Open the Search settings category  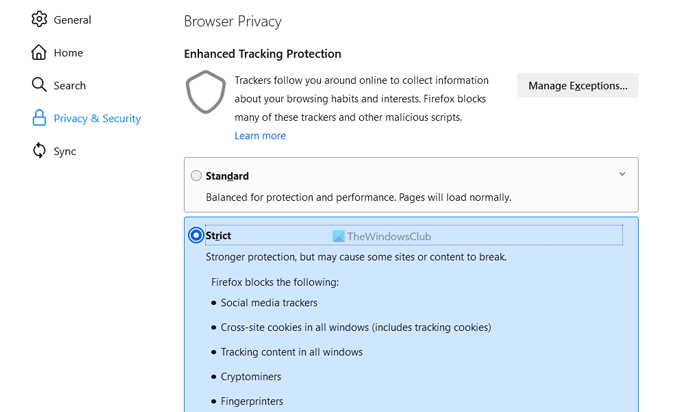click(70, 86)
